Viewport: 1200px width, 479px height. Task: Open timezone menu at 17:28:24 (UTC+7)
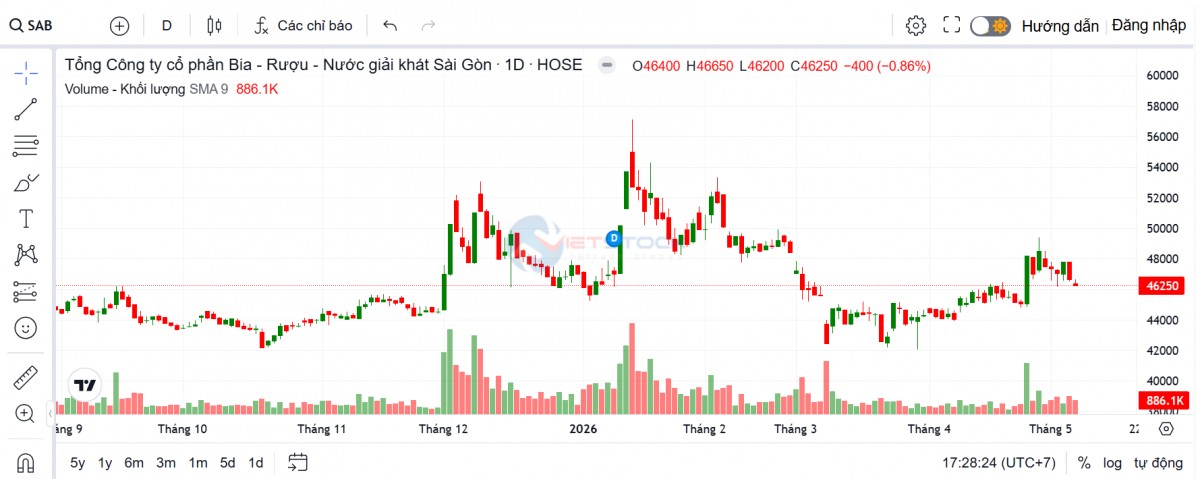coord(998,463)
